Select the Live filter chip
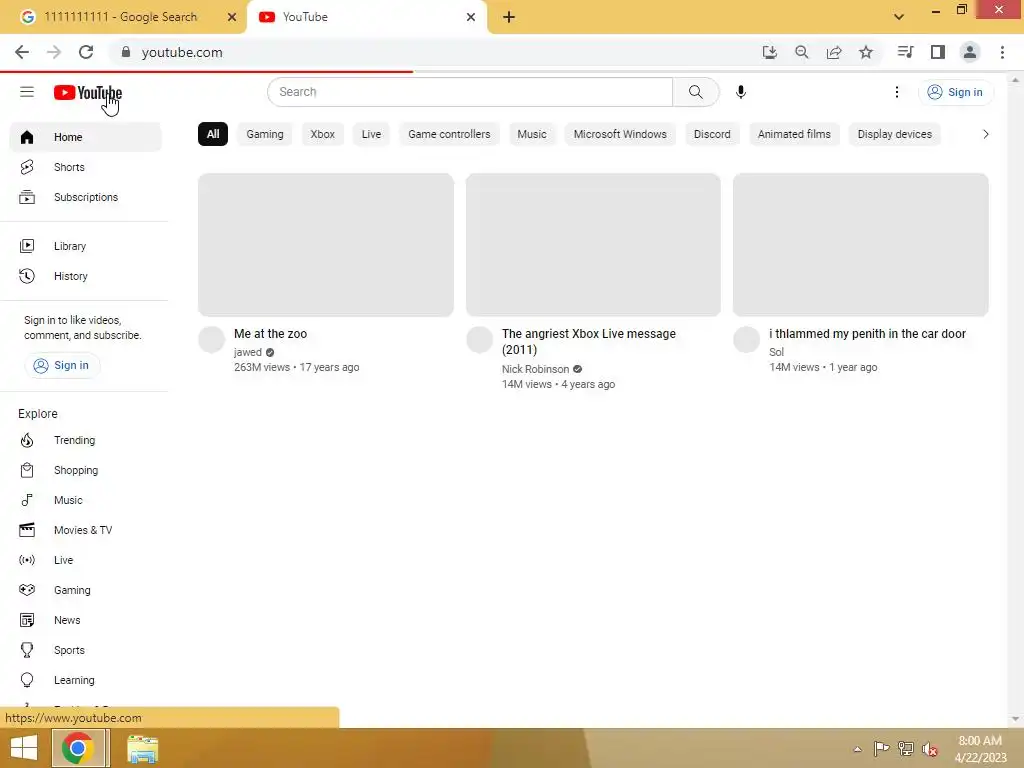1024x768 pixels. (371, 134)
